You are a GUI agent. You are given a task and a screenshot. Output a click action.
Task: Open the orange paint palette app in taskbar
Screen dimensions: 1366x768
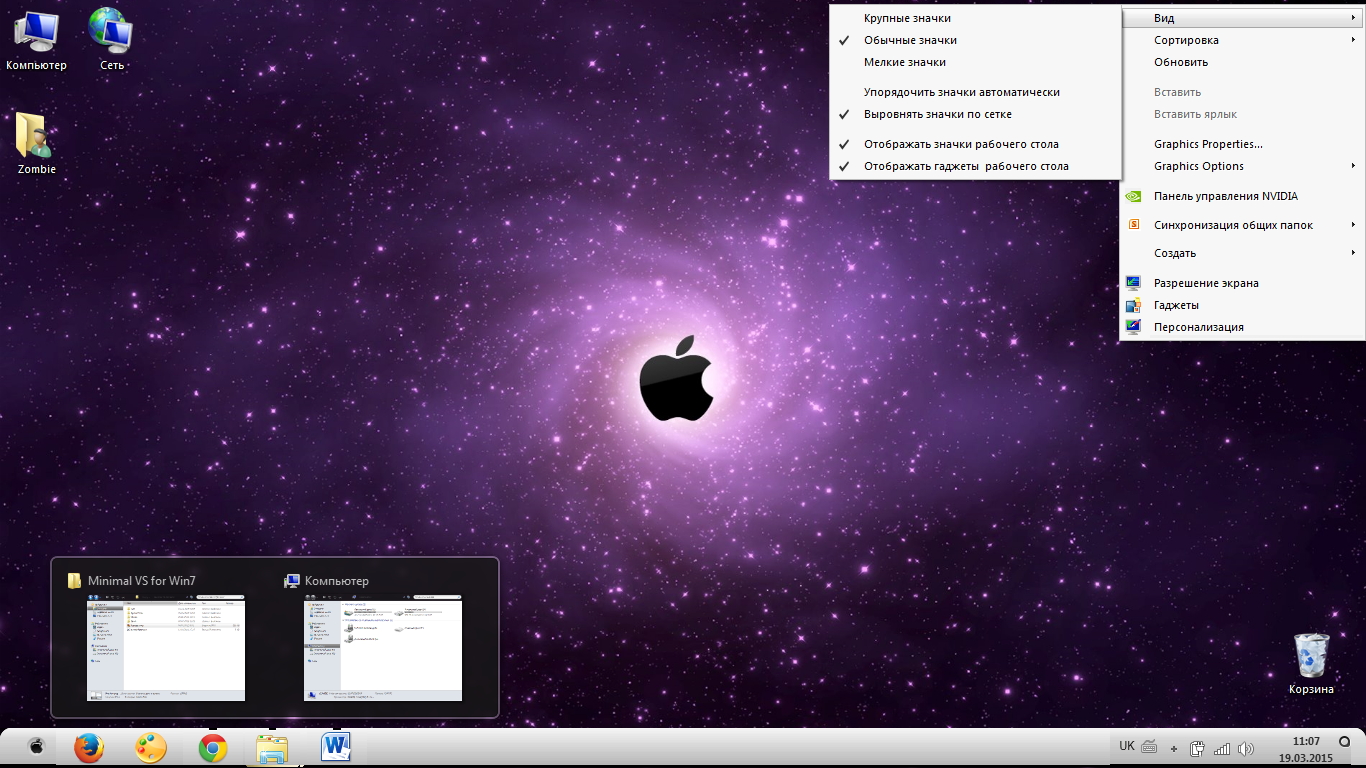[151, 748]
